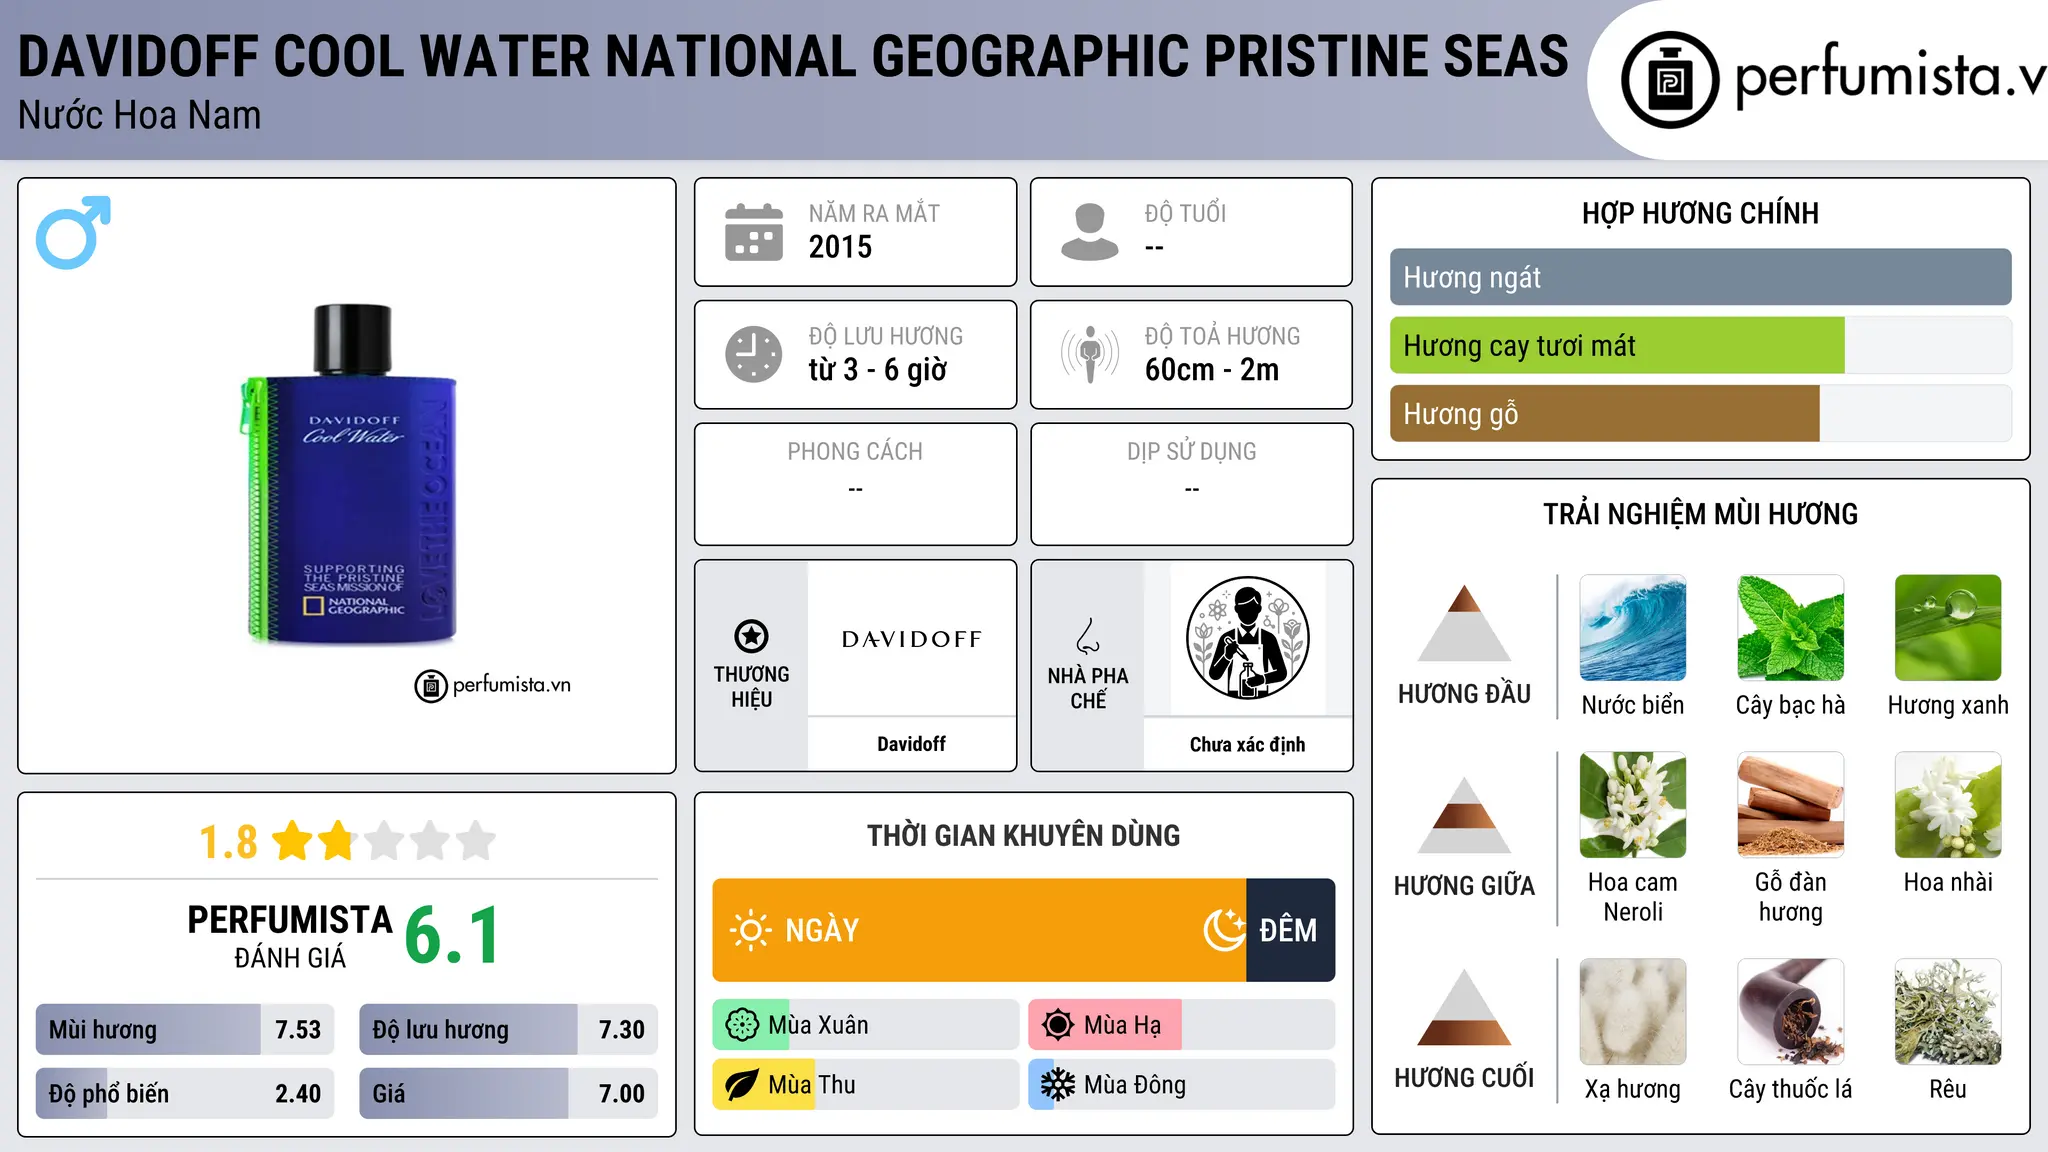This screenshot has width=2048, height=1152.
Task: Click the perfumista.vn watermark under bottle
Action: tap(492, 686)
